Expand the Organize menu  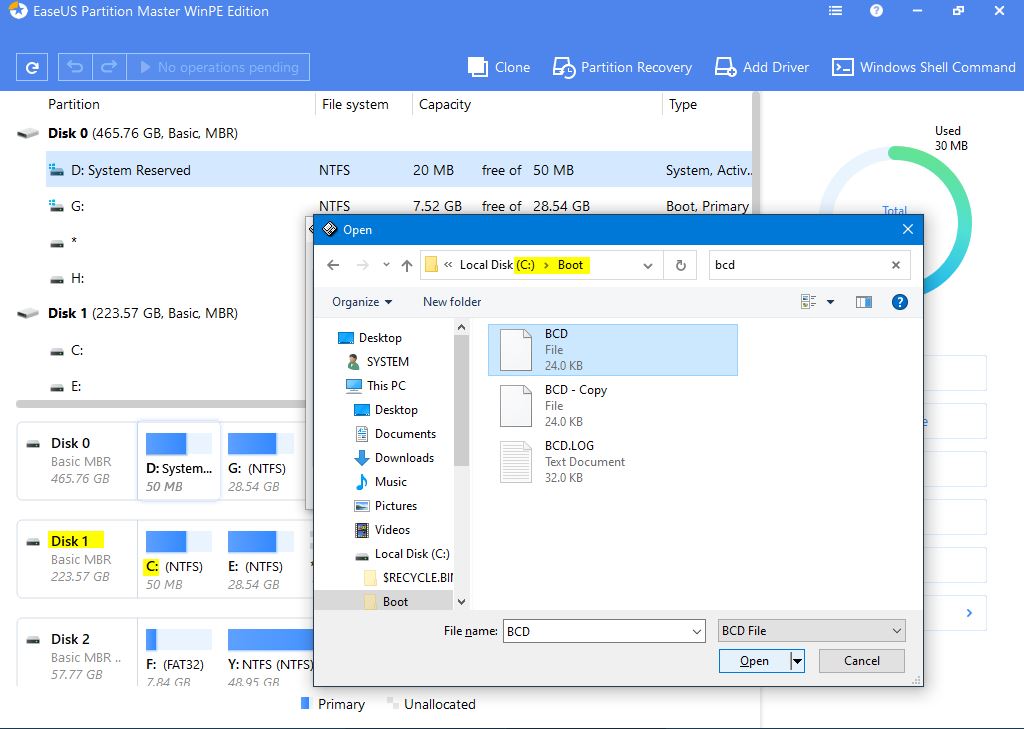(362, 302)
